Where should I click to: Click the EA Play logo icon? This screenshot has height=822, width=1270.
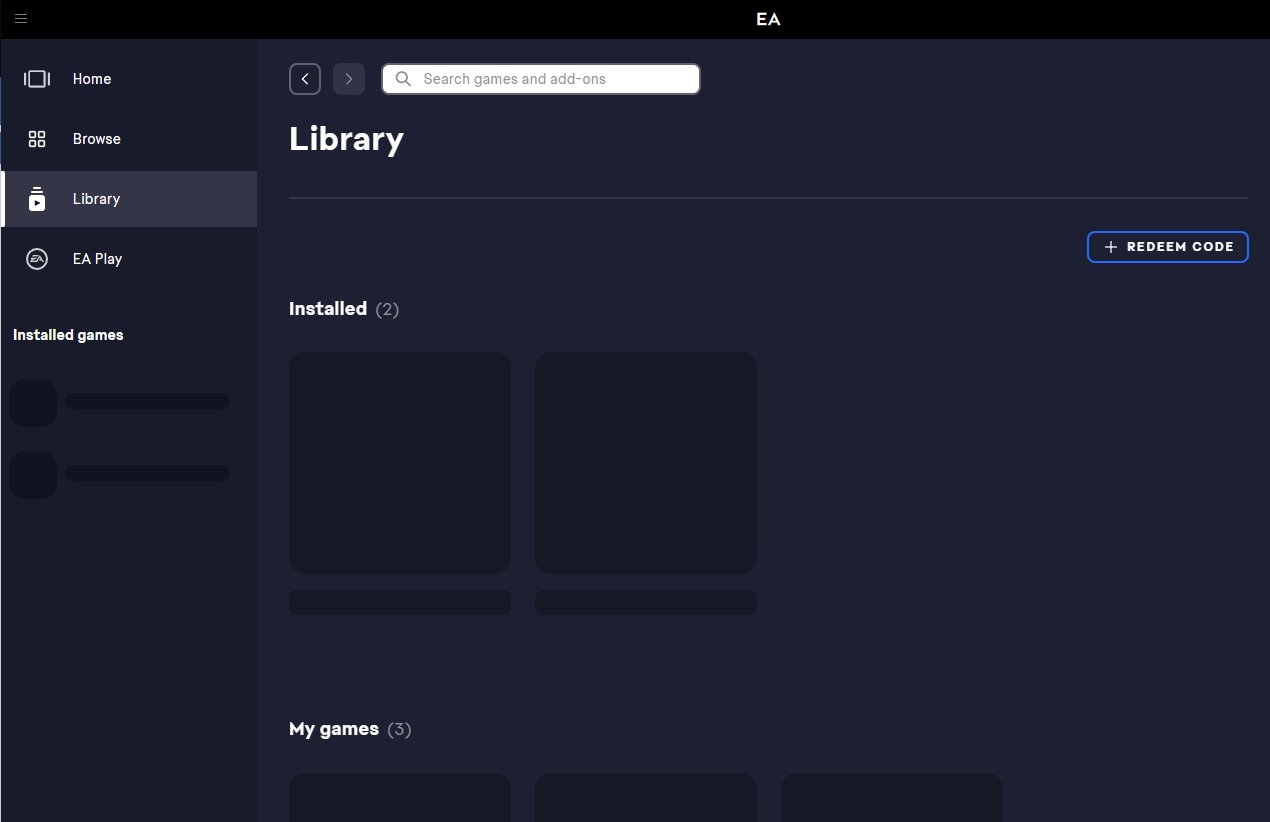tap(37, 259)
